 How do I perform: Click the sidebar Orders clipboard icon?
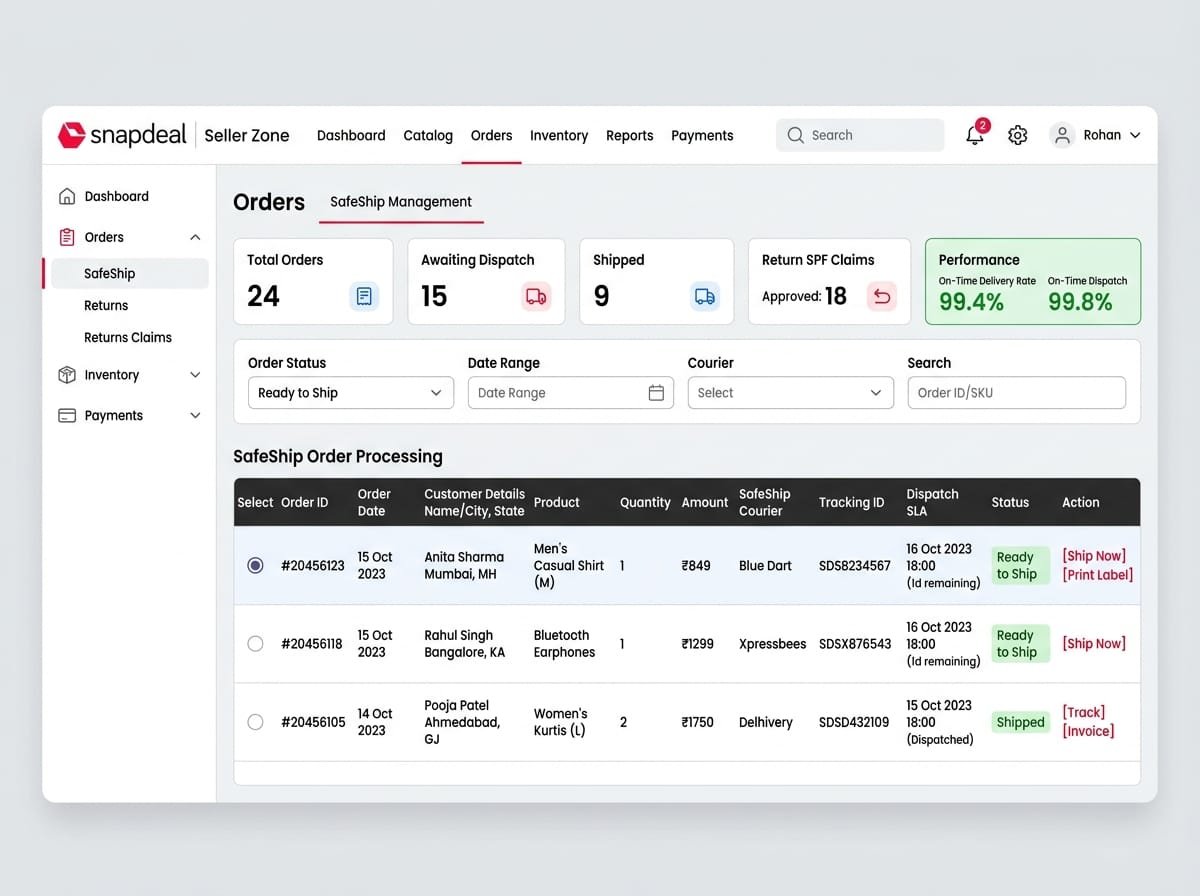[67, 237]
